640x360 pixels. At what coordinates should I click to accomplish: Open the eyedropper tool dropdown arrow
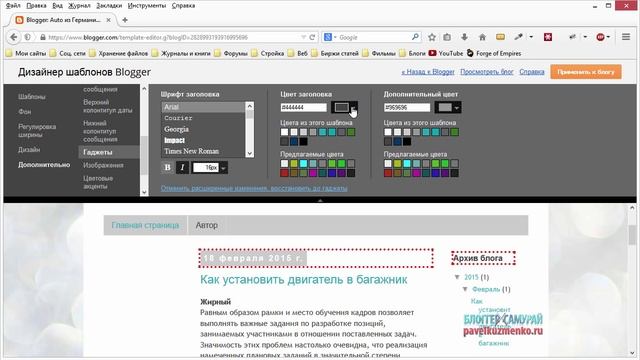click(x=531, y=37)
